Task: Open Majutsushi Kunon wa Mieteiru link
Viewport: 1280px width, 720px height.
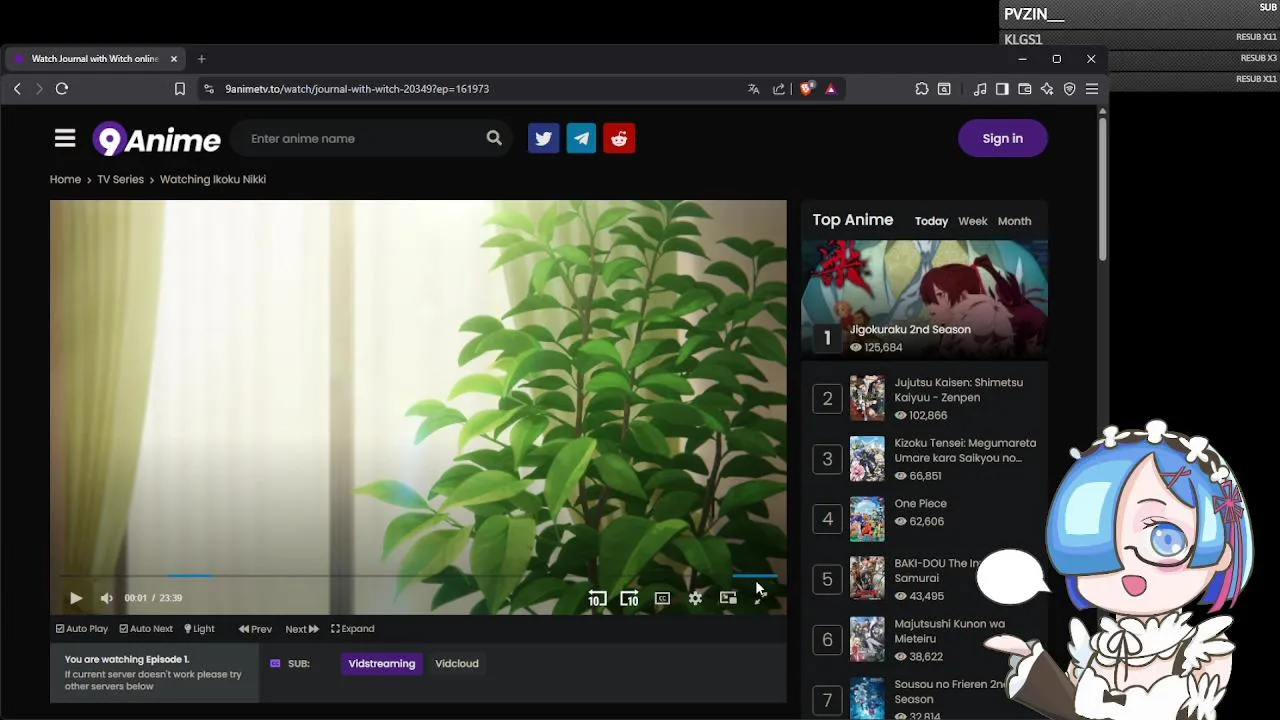Action: click(949, 631)
